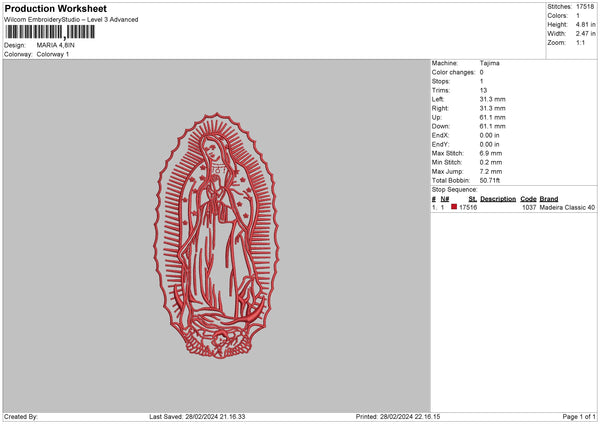600x424 pixels.
Task: Click the Width value 2.47 in
Action: (585, 34)
